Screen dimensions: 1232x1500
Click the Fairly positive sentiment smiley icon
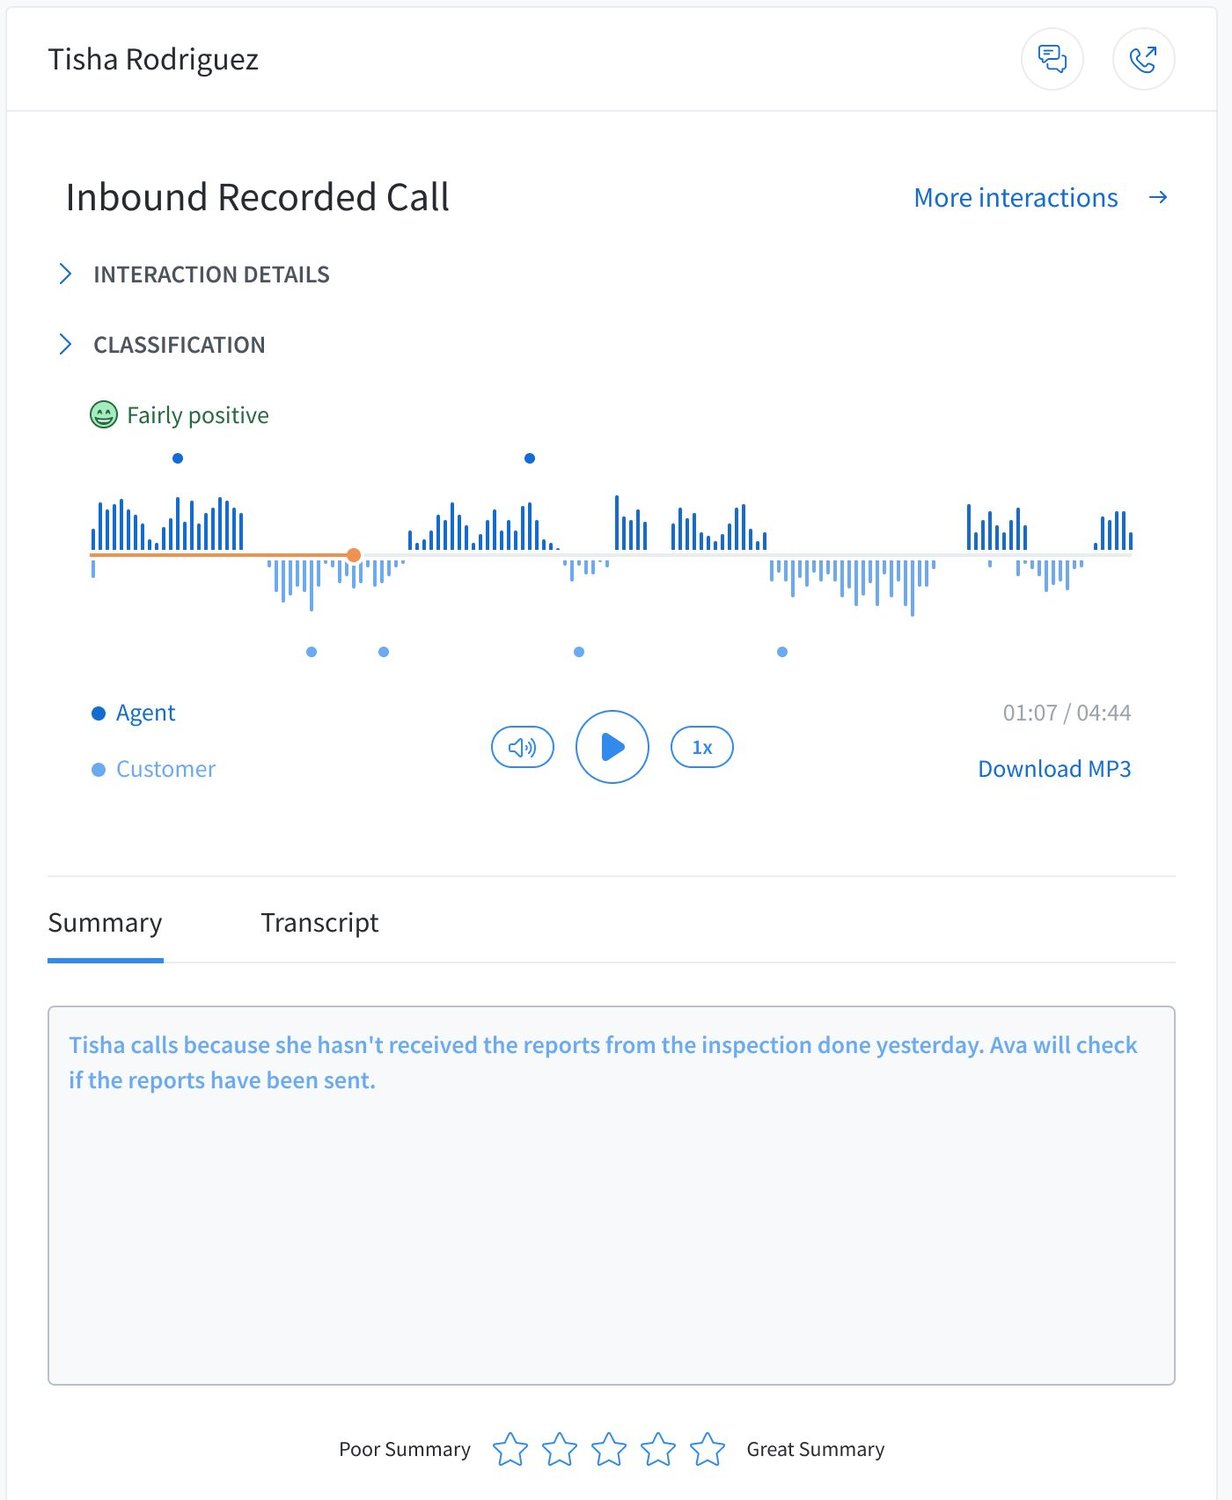[104, 415]
